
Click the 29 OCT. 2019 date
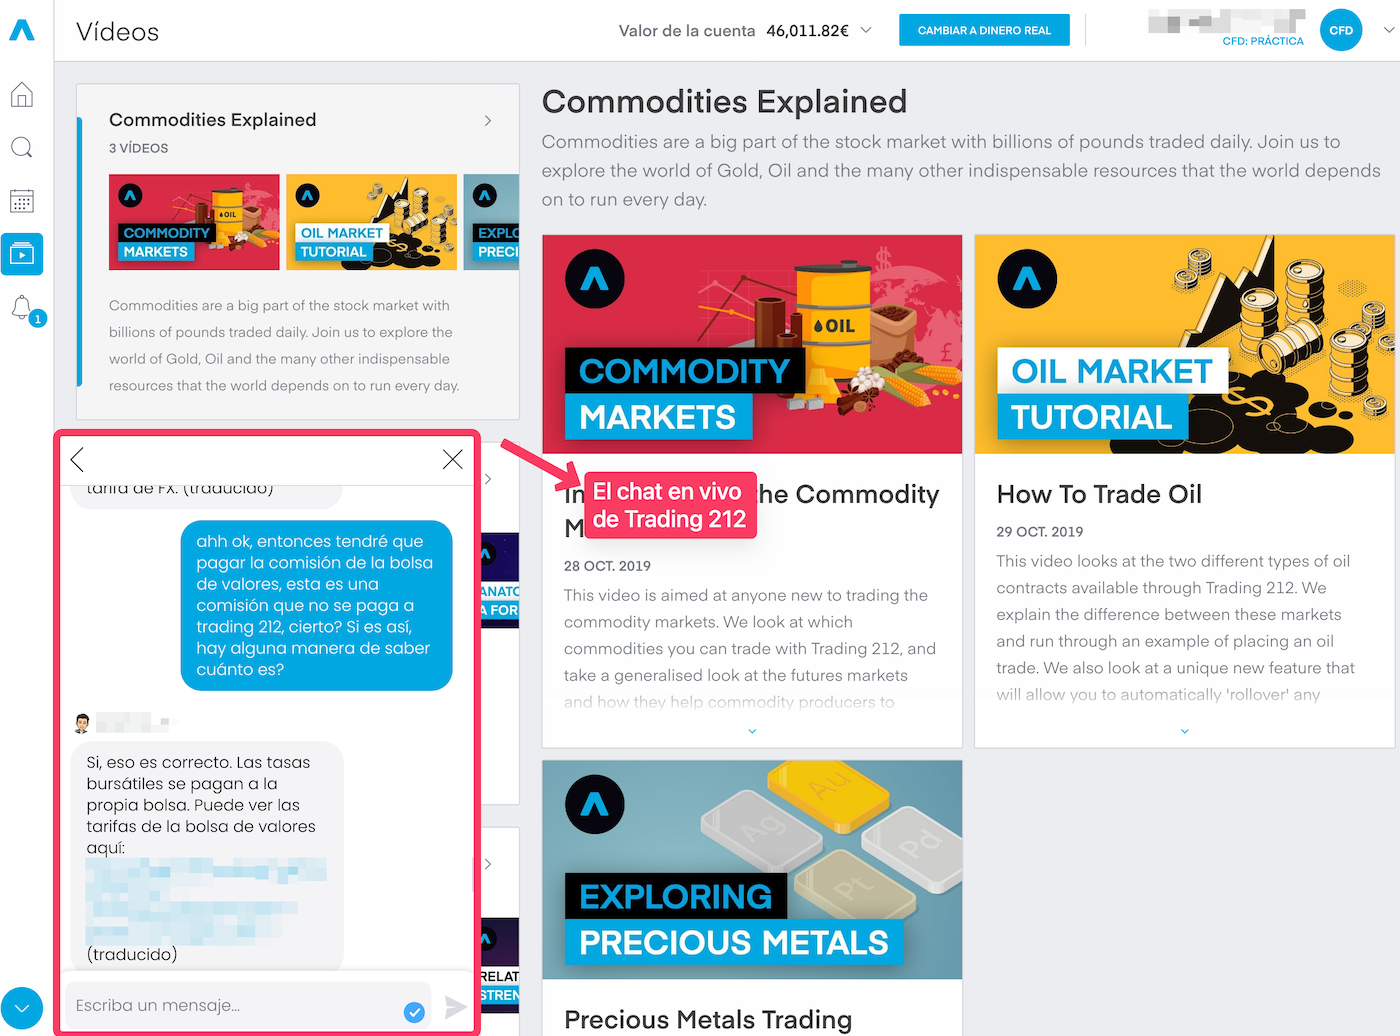pos(1040,532)
